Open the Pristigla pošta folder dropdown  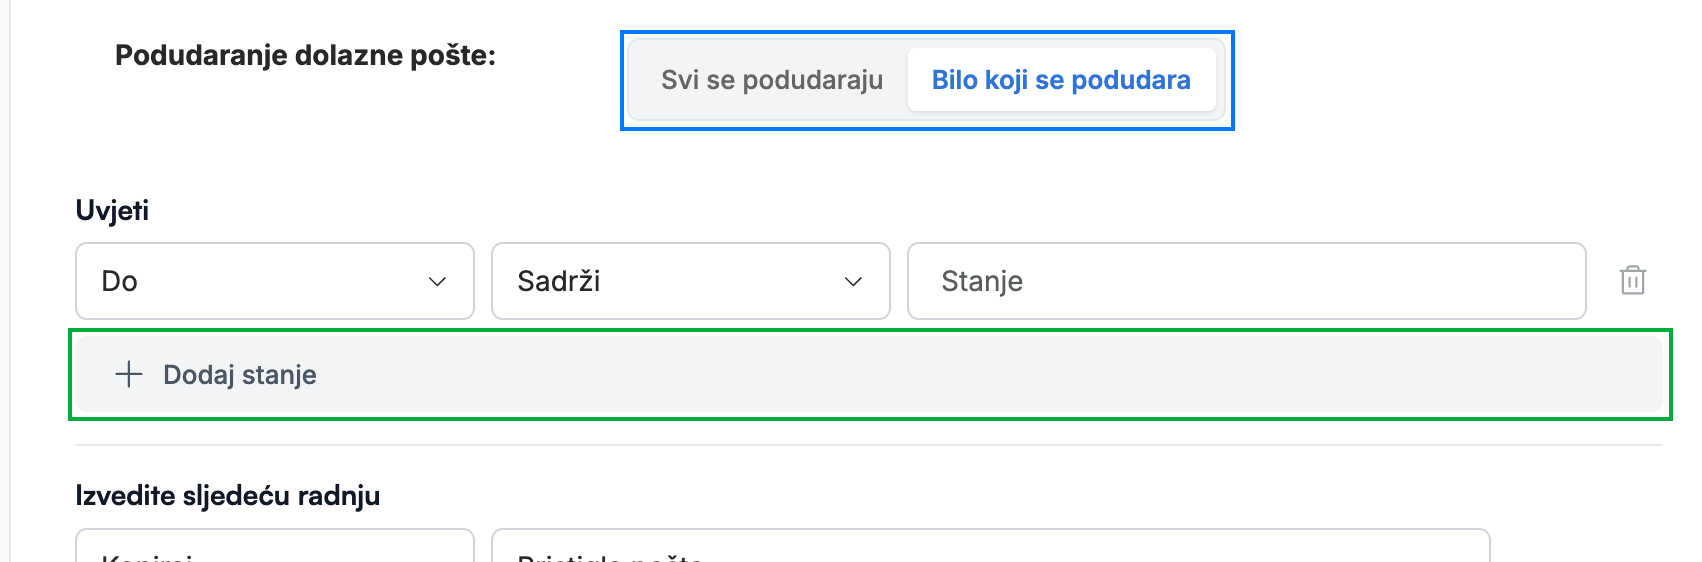(991, 546)
